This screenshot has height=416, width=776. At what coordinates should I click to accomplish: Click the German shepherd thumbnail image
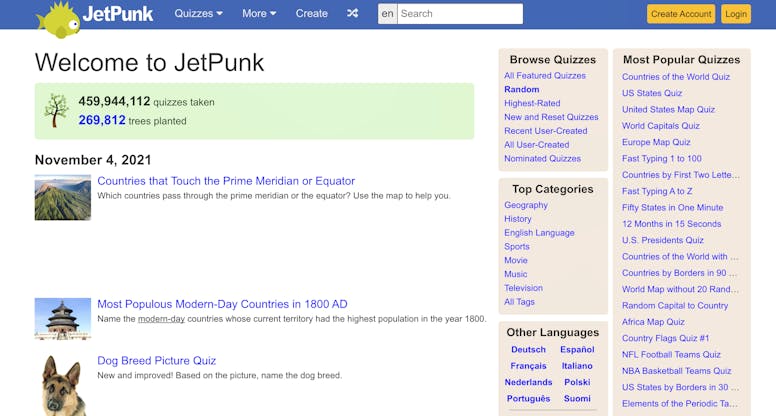click(63, 385)
